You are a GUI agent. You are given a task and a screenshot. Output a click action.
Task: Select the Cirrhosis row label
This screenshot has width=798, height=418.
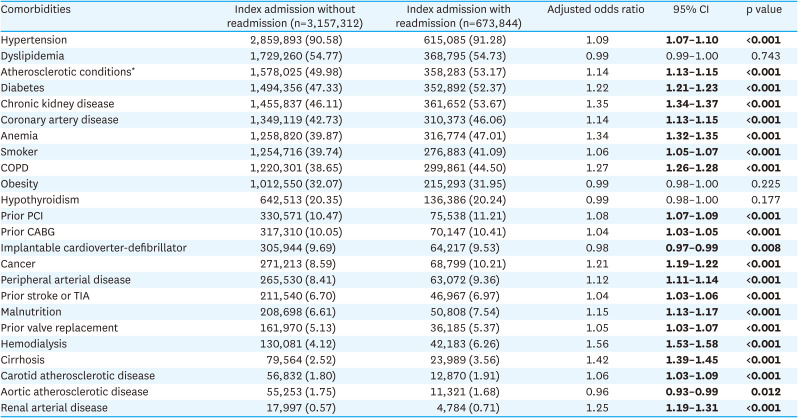(x=30, y=359)
